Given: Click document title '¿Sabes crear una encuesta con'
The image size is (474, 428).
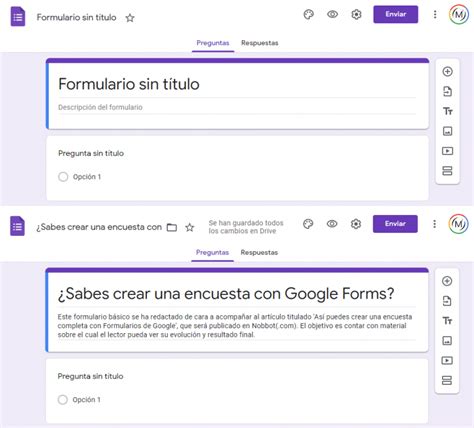Looking at the screenshot, I should tap(99, 227).
